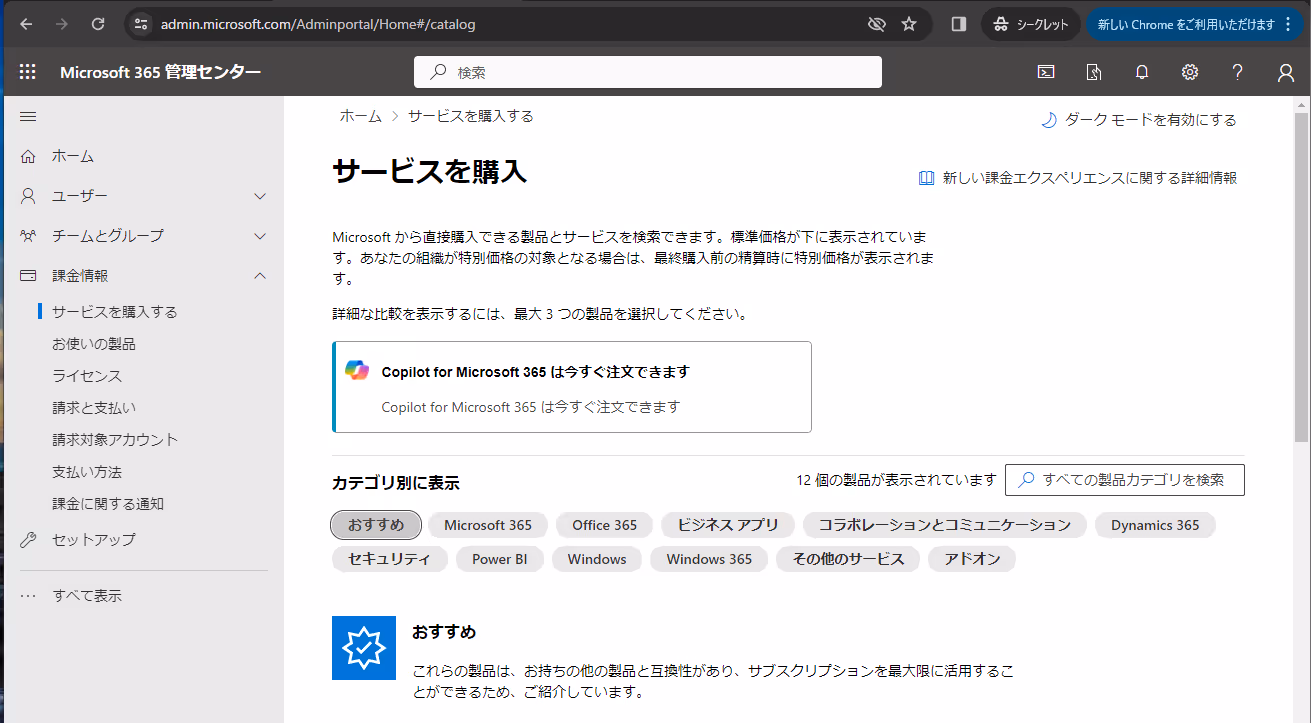Click the home icon in sidebar

click(28, 156)
